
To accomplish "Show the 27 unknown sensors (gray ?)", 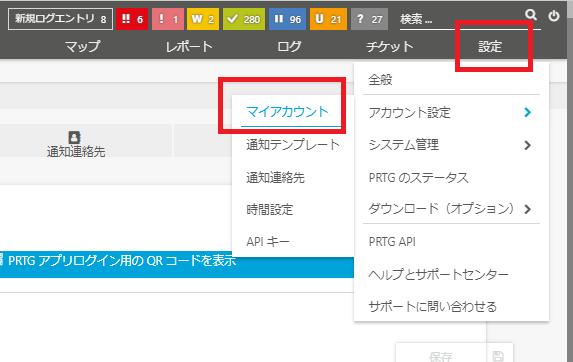I will (369, 19).
